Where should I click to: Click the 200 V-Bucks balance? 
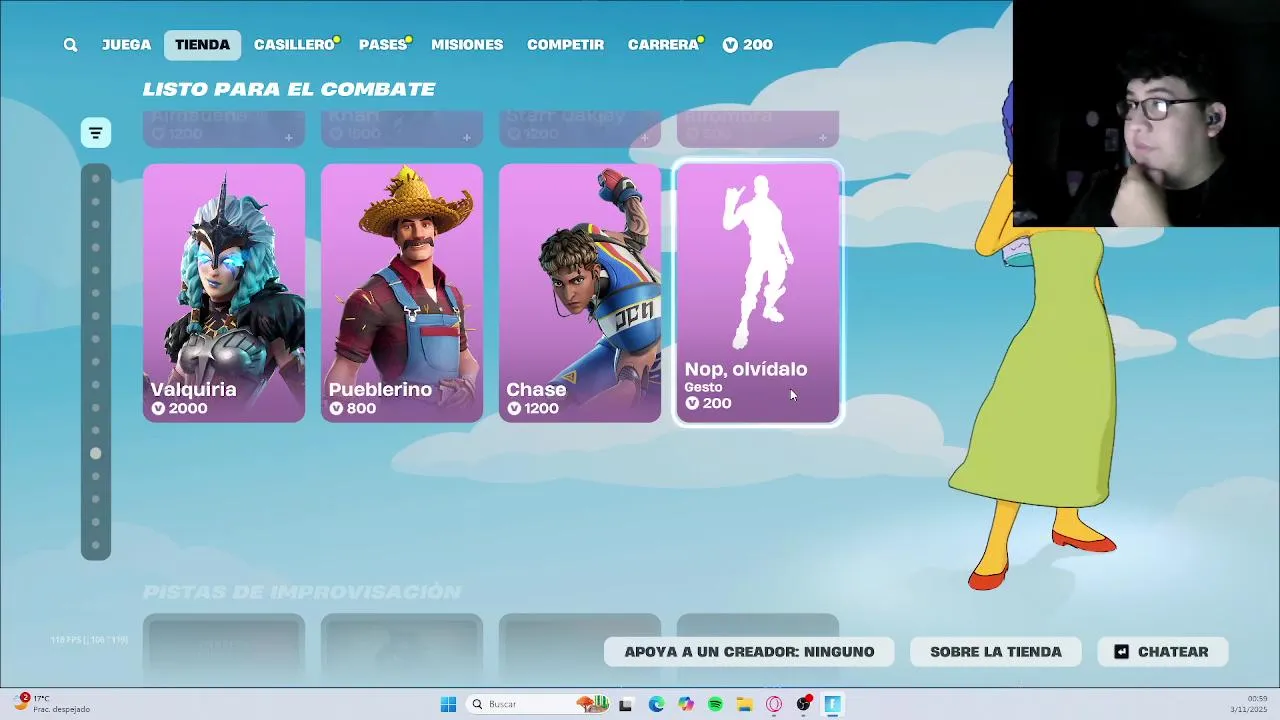coord(748,45)
